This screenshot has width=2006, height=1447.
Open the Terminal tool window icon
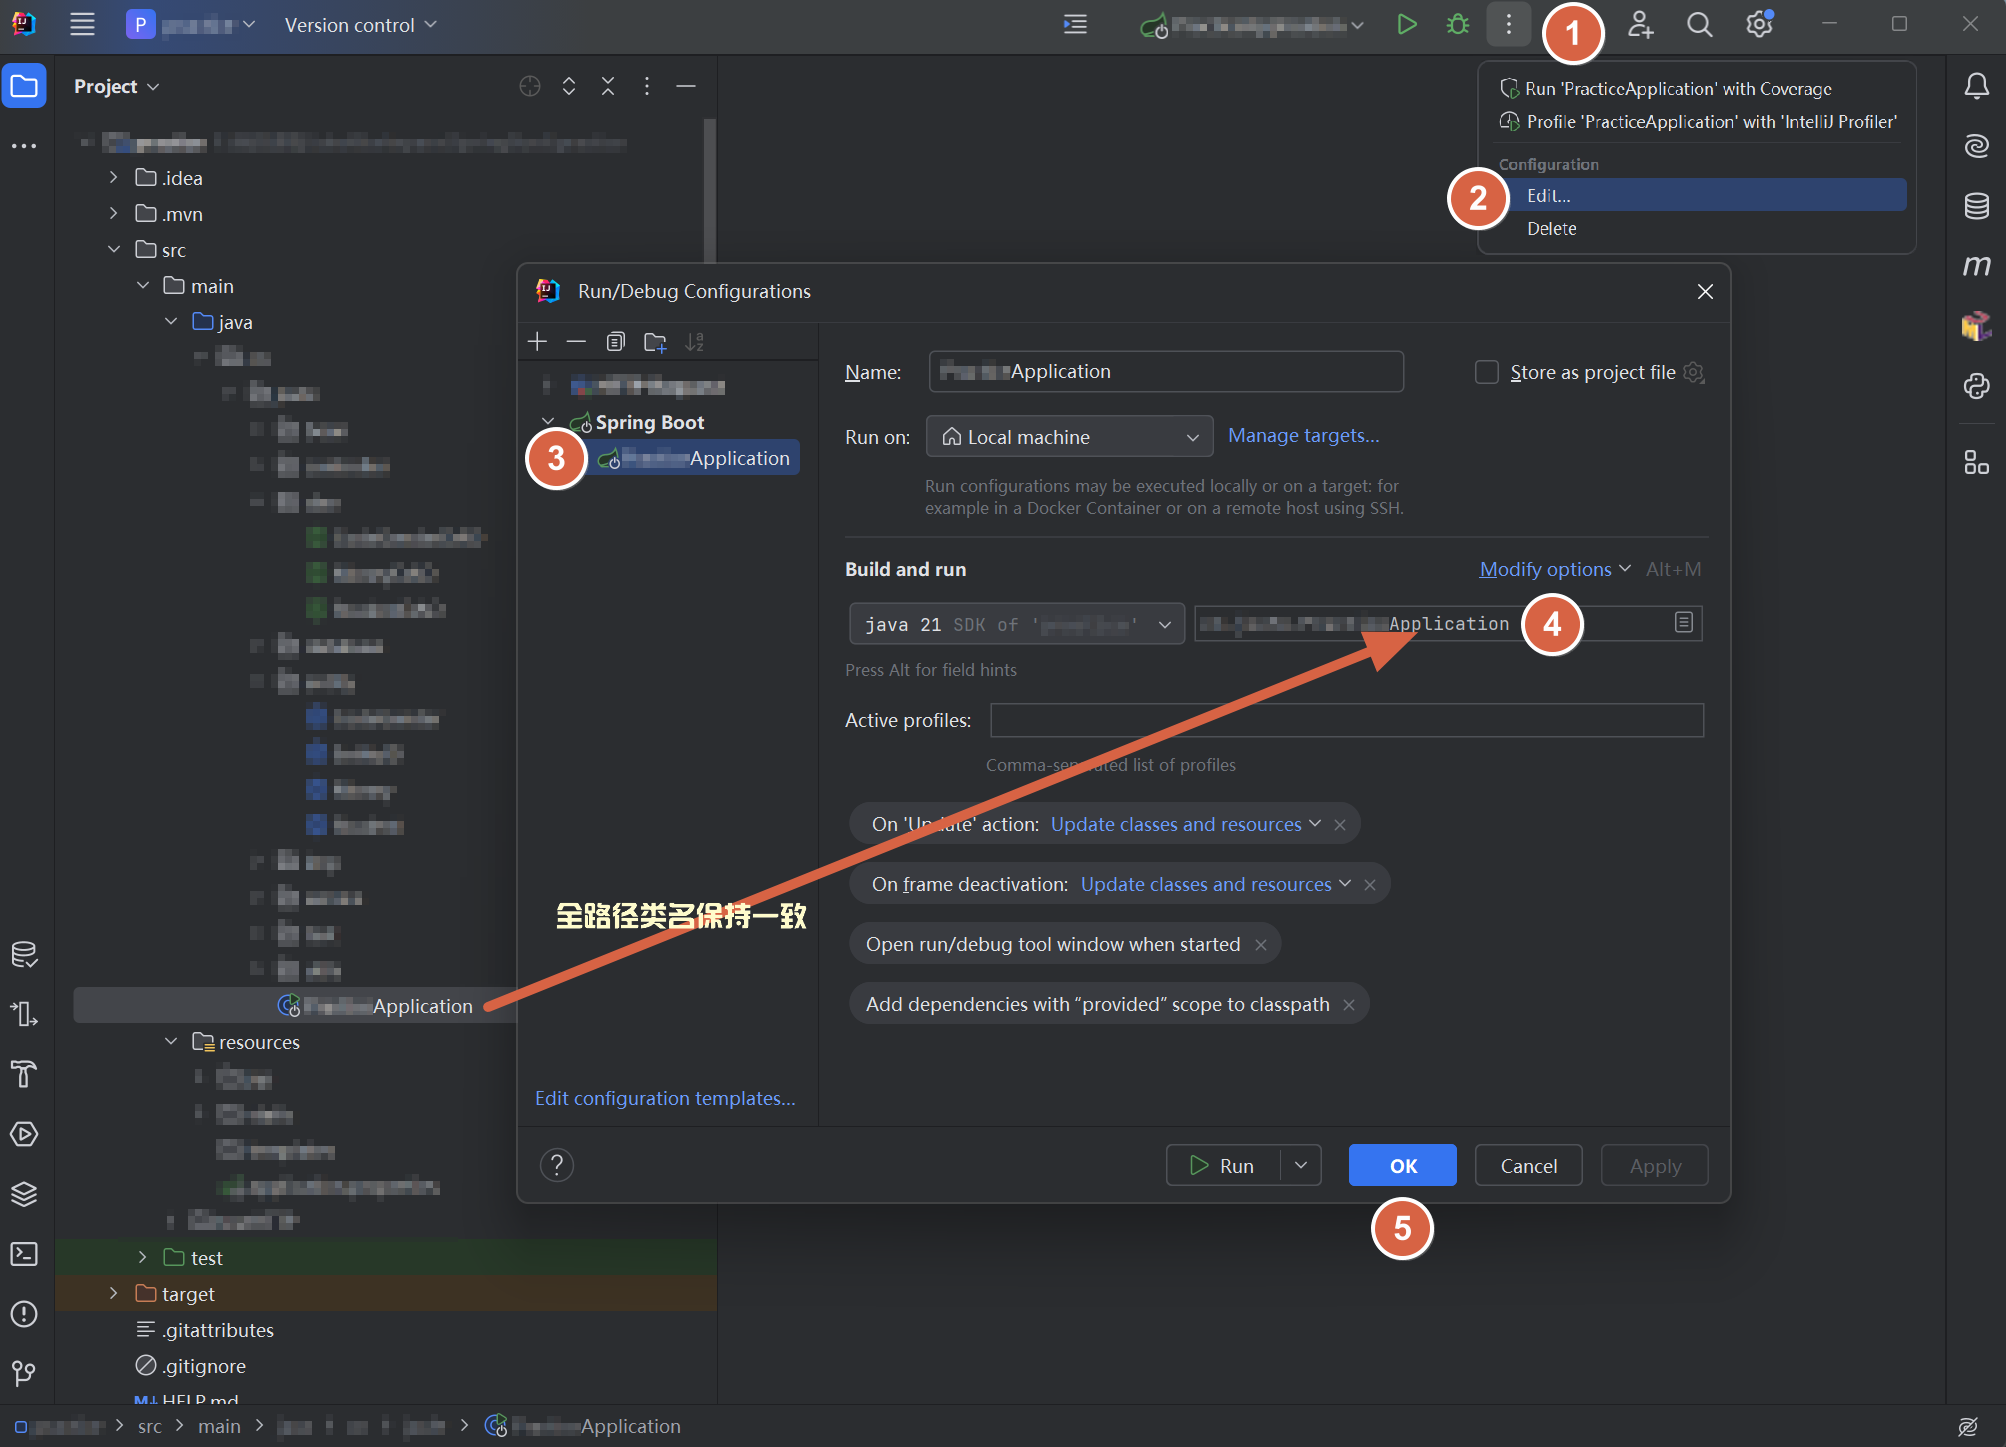pyautogui.click(x=24, y=1254)
